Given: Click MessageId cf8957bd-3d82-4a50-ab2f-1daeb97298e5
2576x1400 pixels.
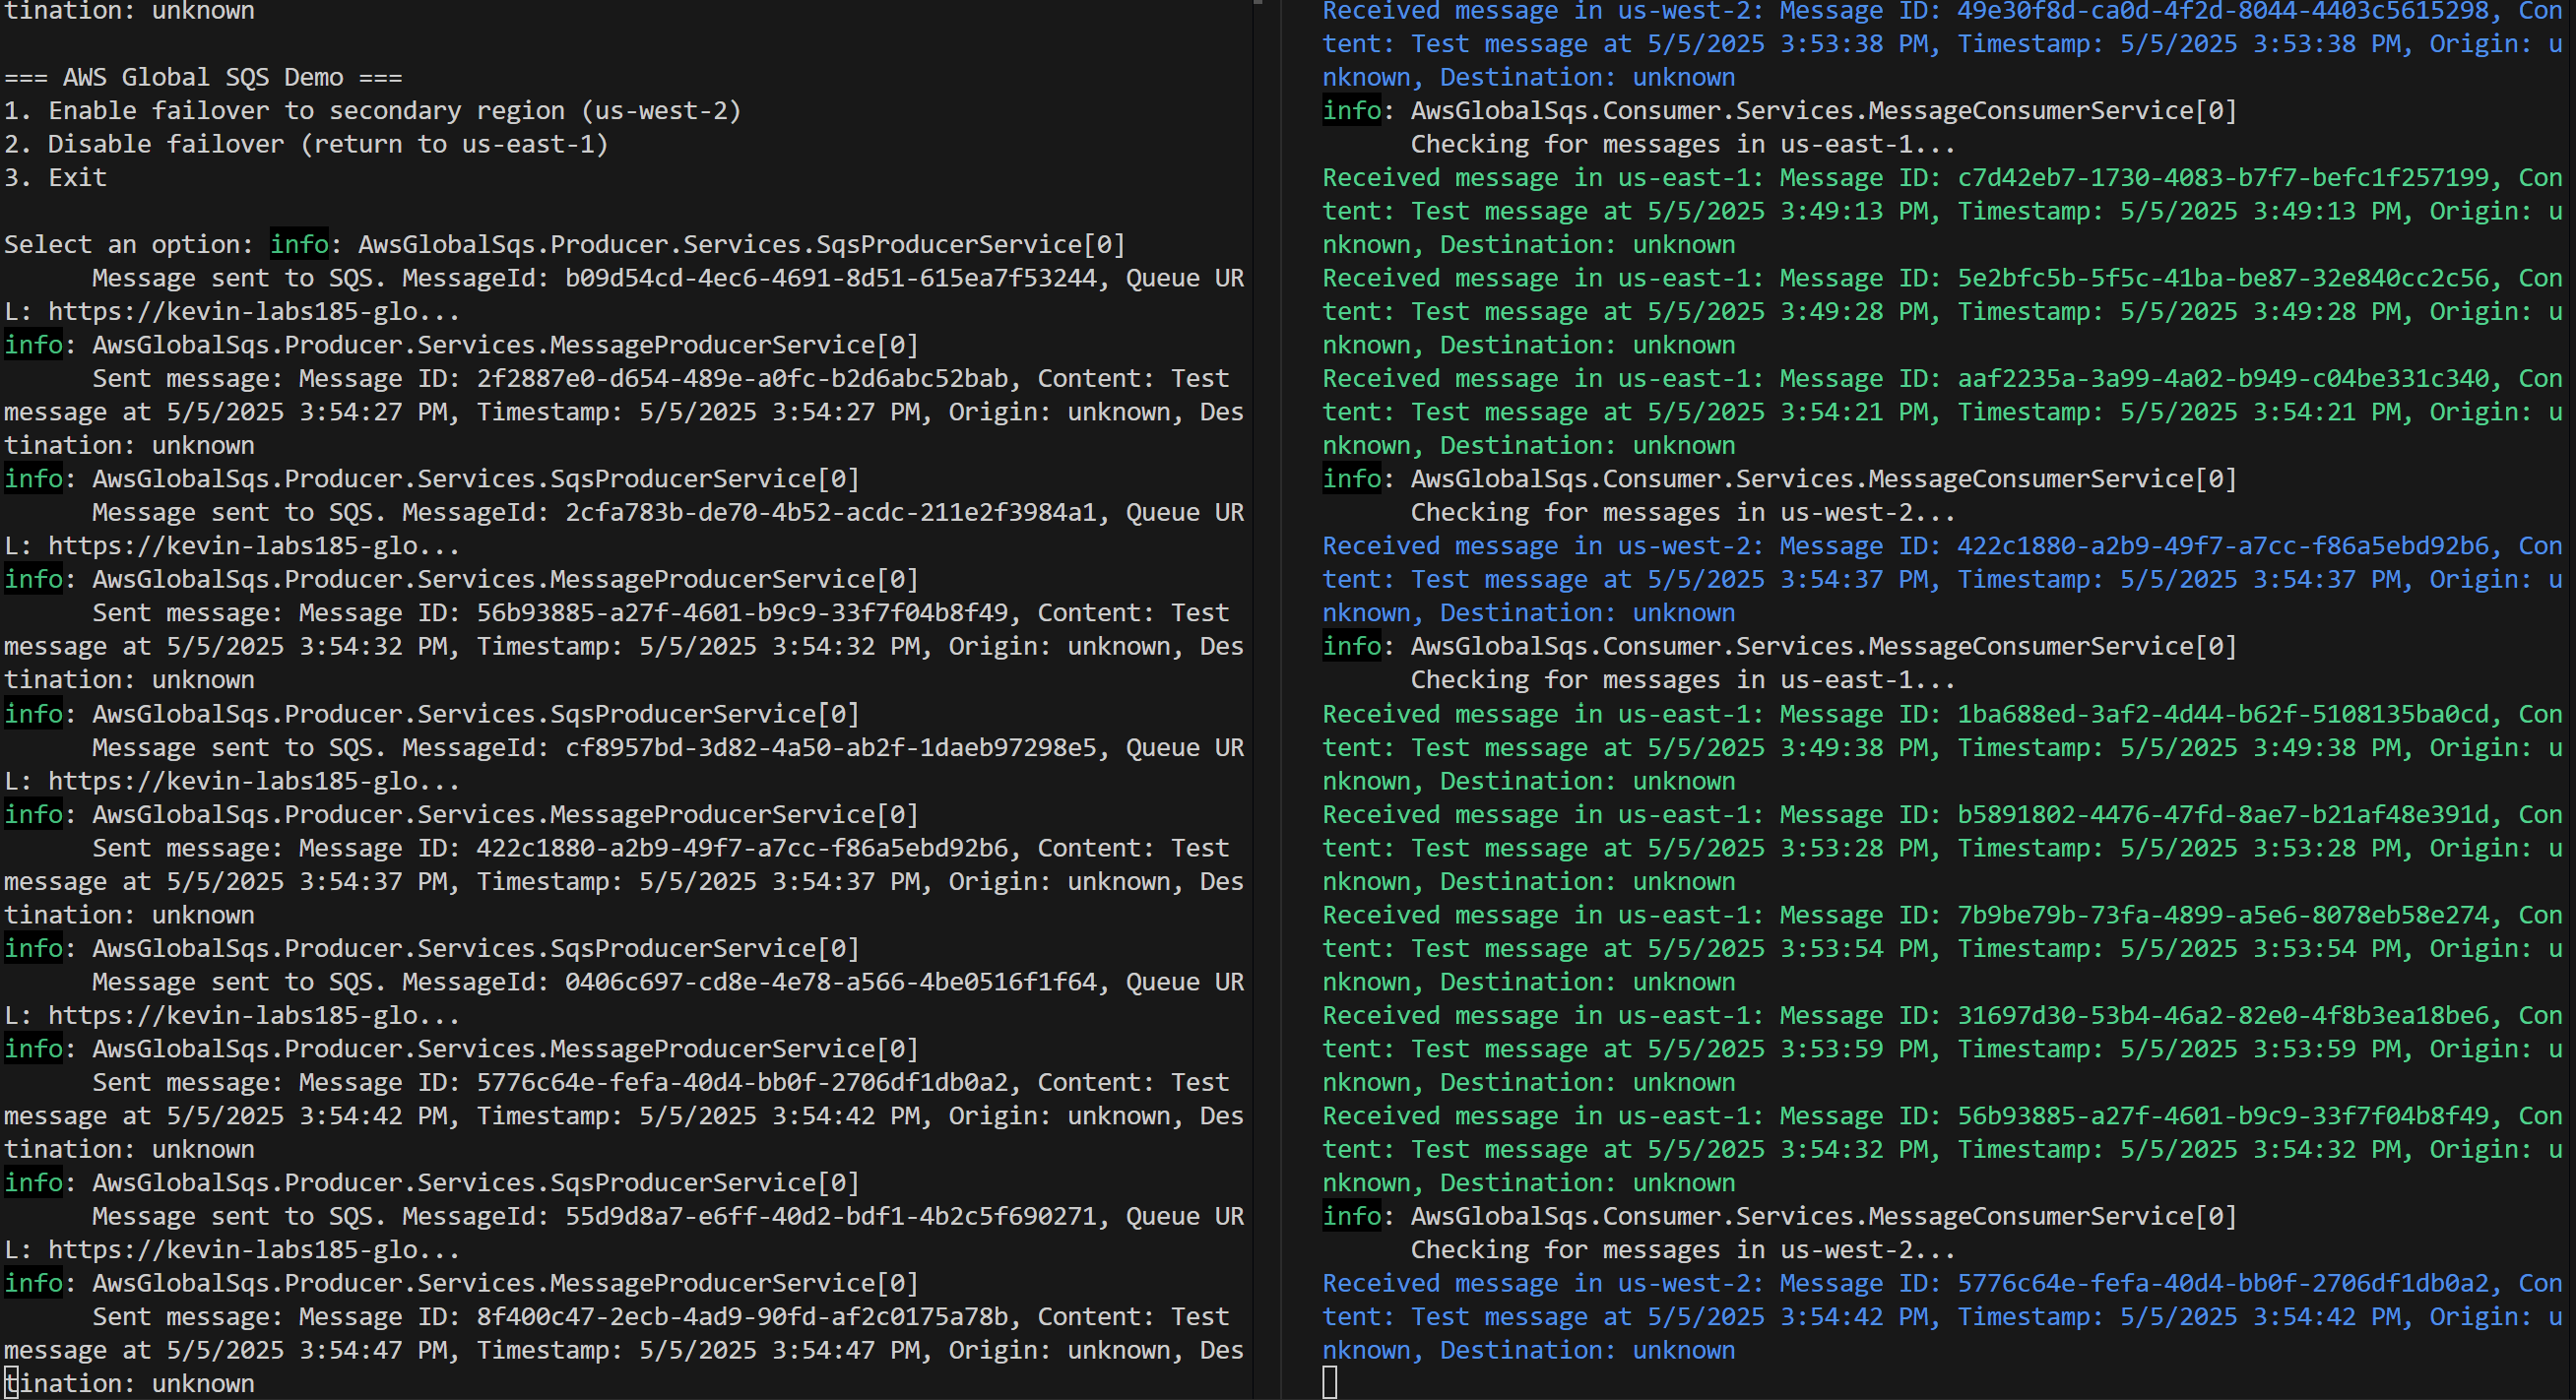Looking at the screenshot, I should tap(830, 748).
